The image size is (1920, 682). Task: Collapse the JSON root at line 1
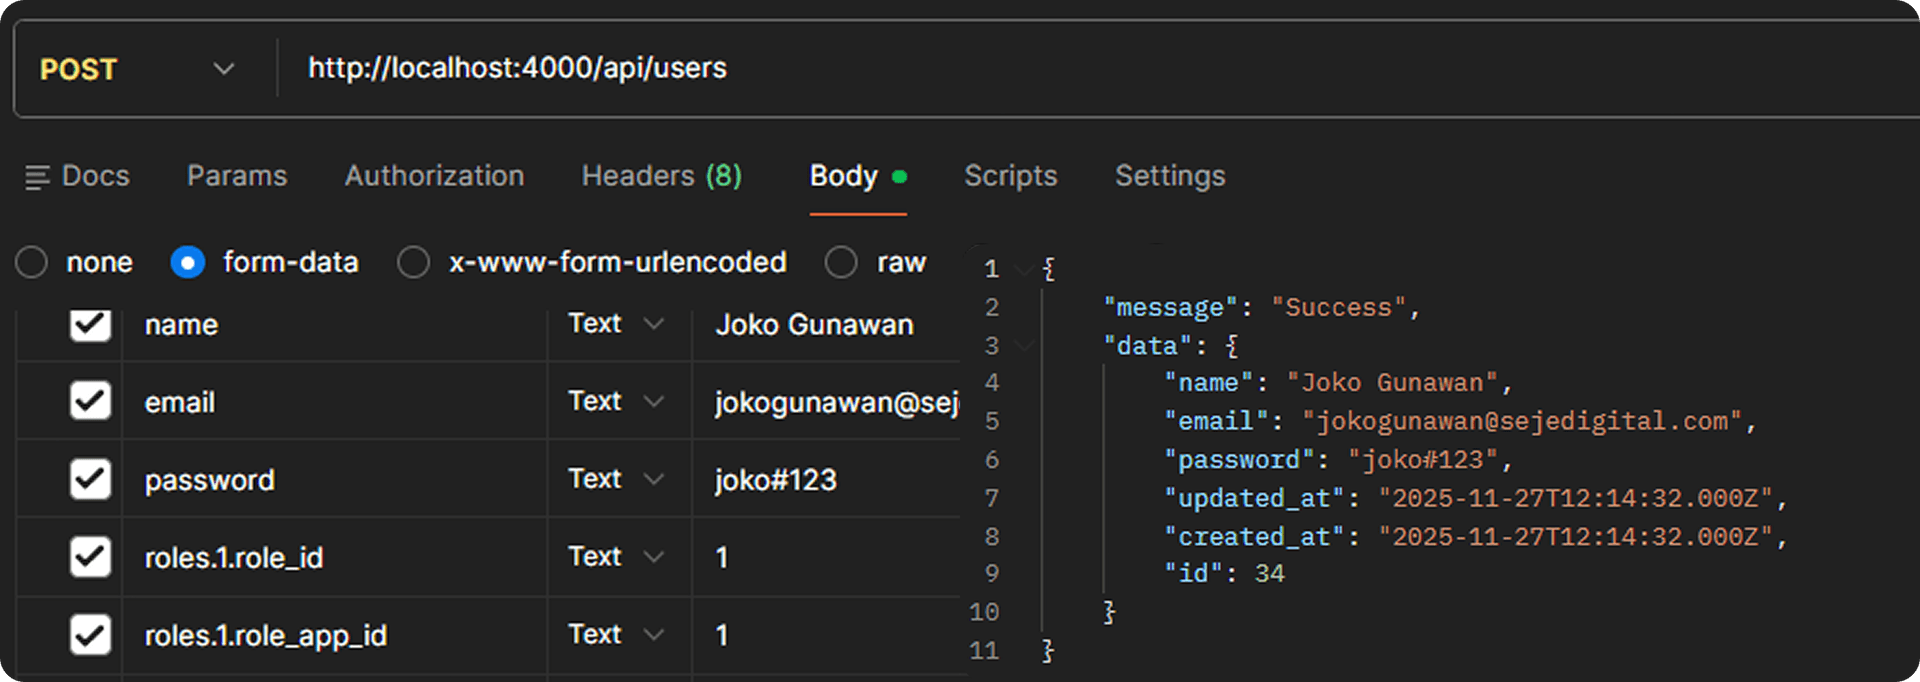pos(1024,268)
